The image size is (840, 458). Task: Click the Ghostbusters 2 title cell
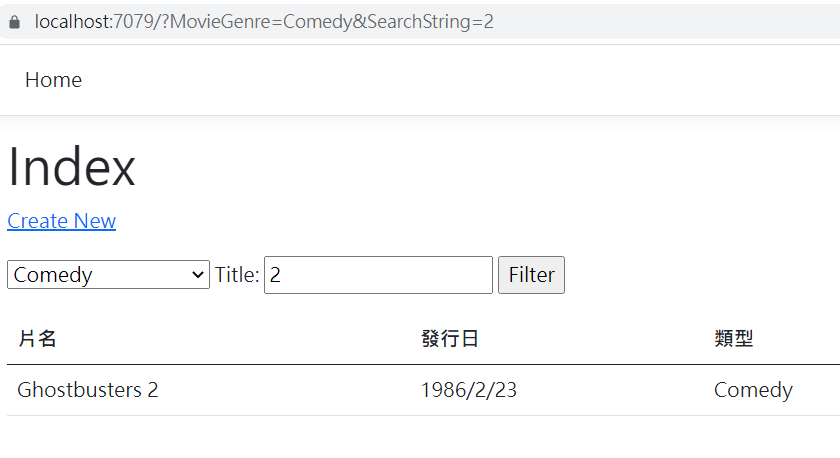[87, 390]
